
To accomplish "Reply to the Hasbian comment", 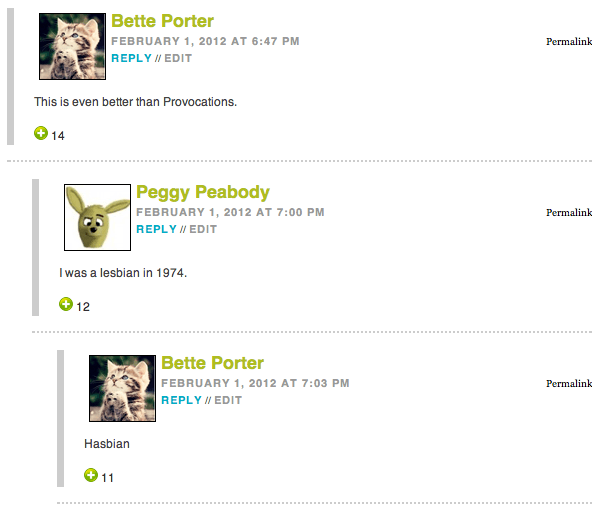I will pyautogui.click(x=181, y=400).
